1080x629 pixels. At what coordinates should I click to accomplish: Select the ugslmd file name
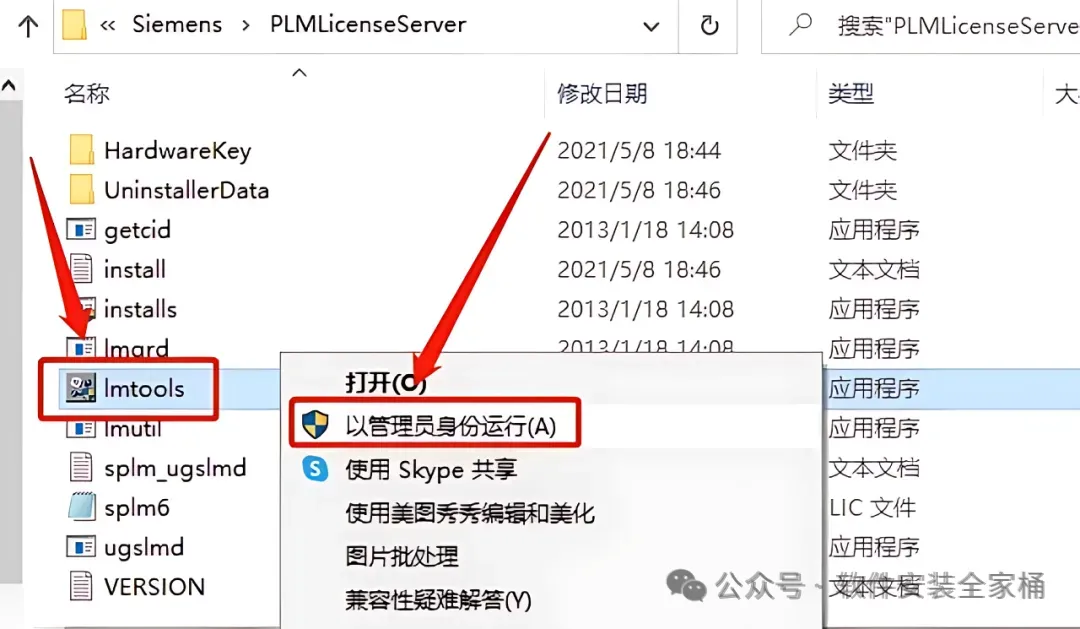click(x=144, y=548)
